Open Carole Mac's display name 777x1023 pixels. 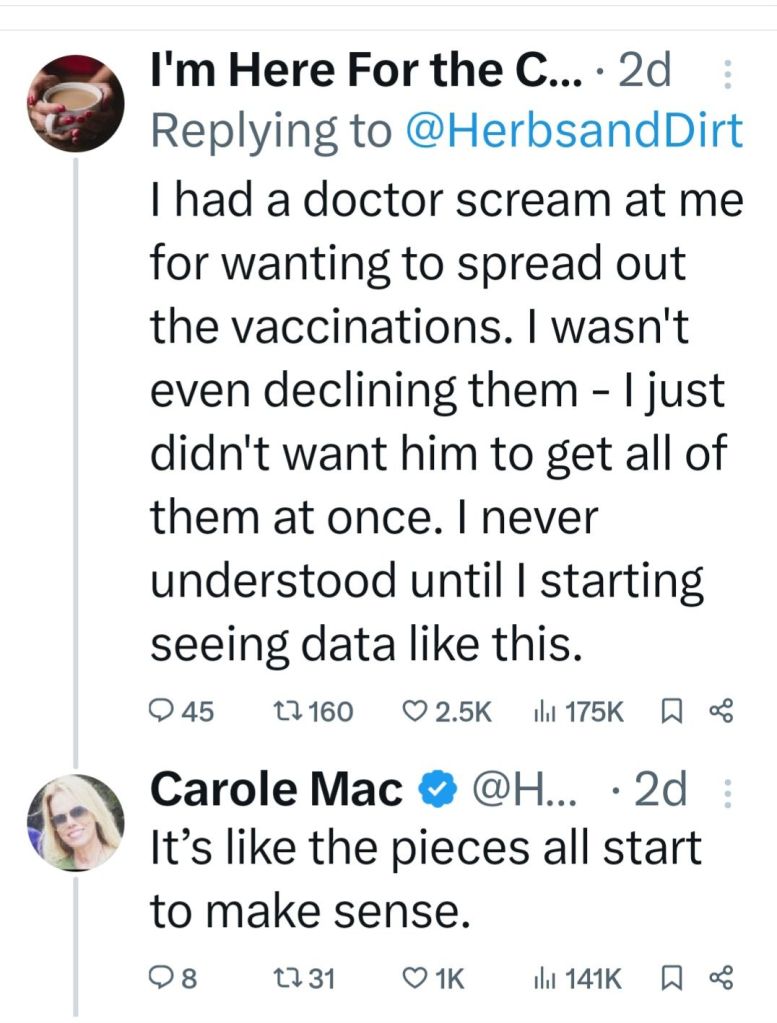(277, 792)
